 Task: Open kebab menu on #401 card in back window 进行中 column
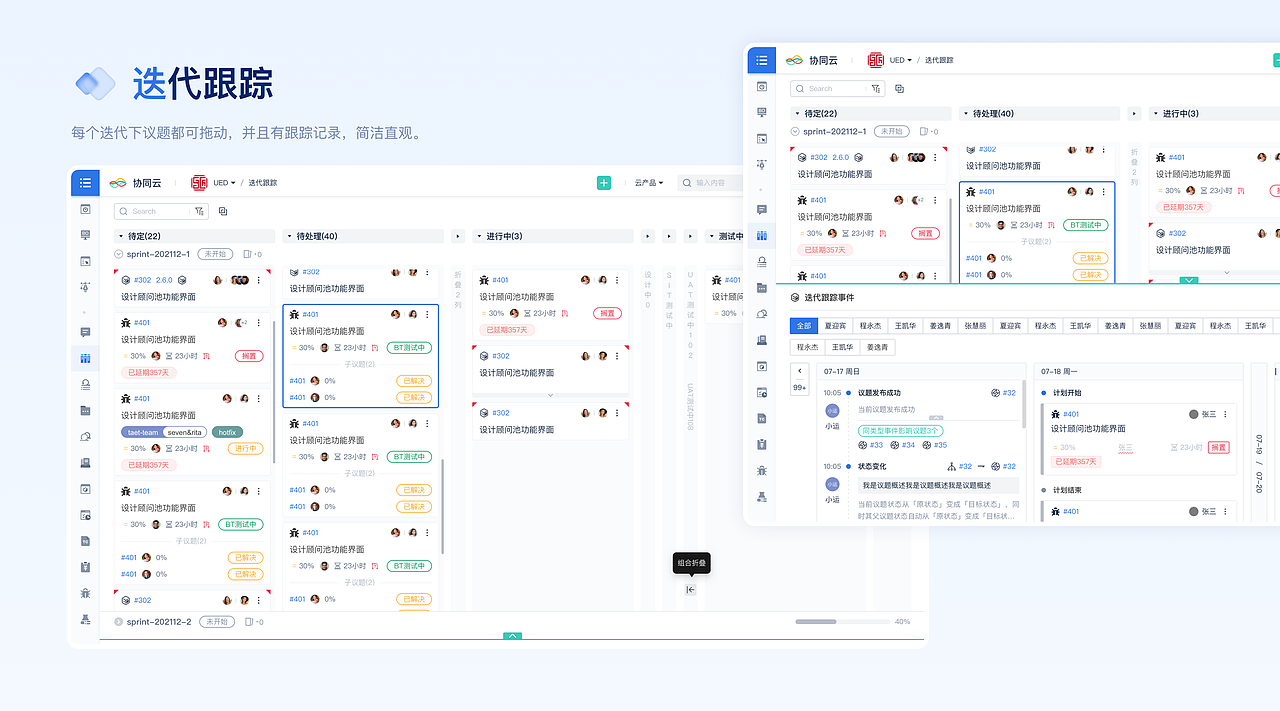pos(617,280)
